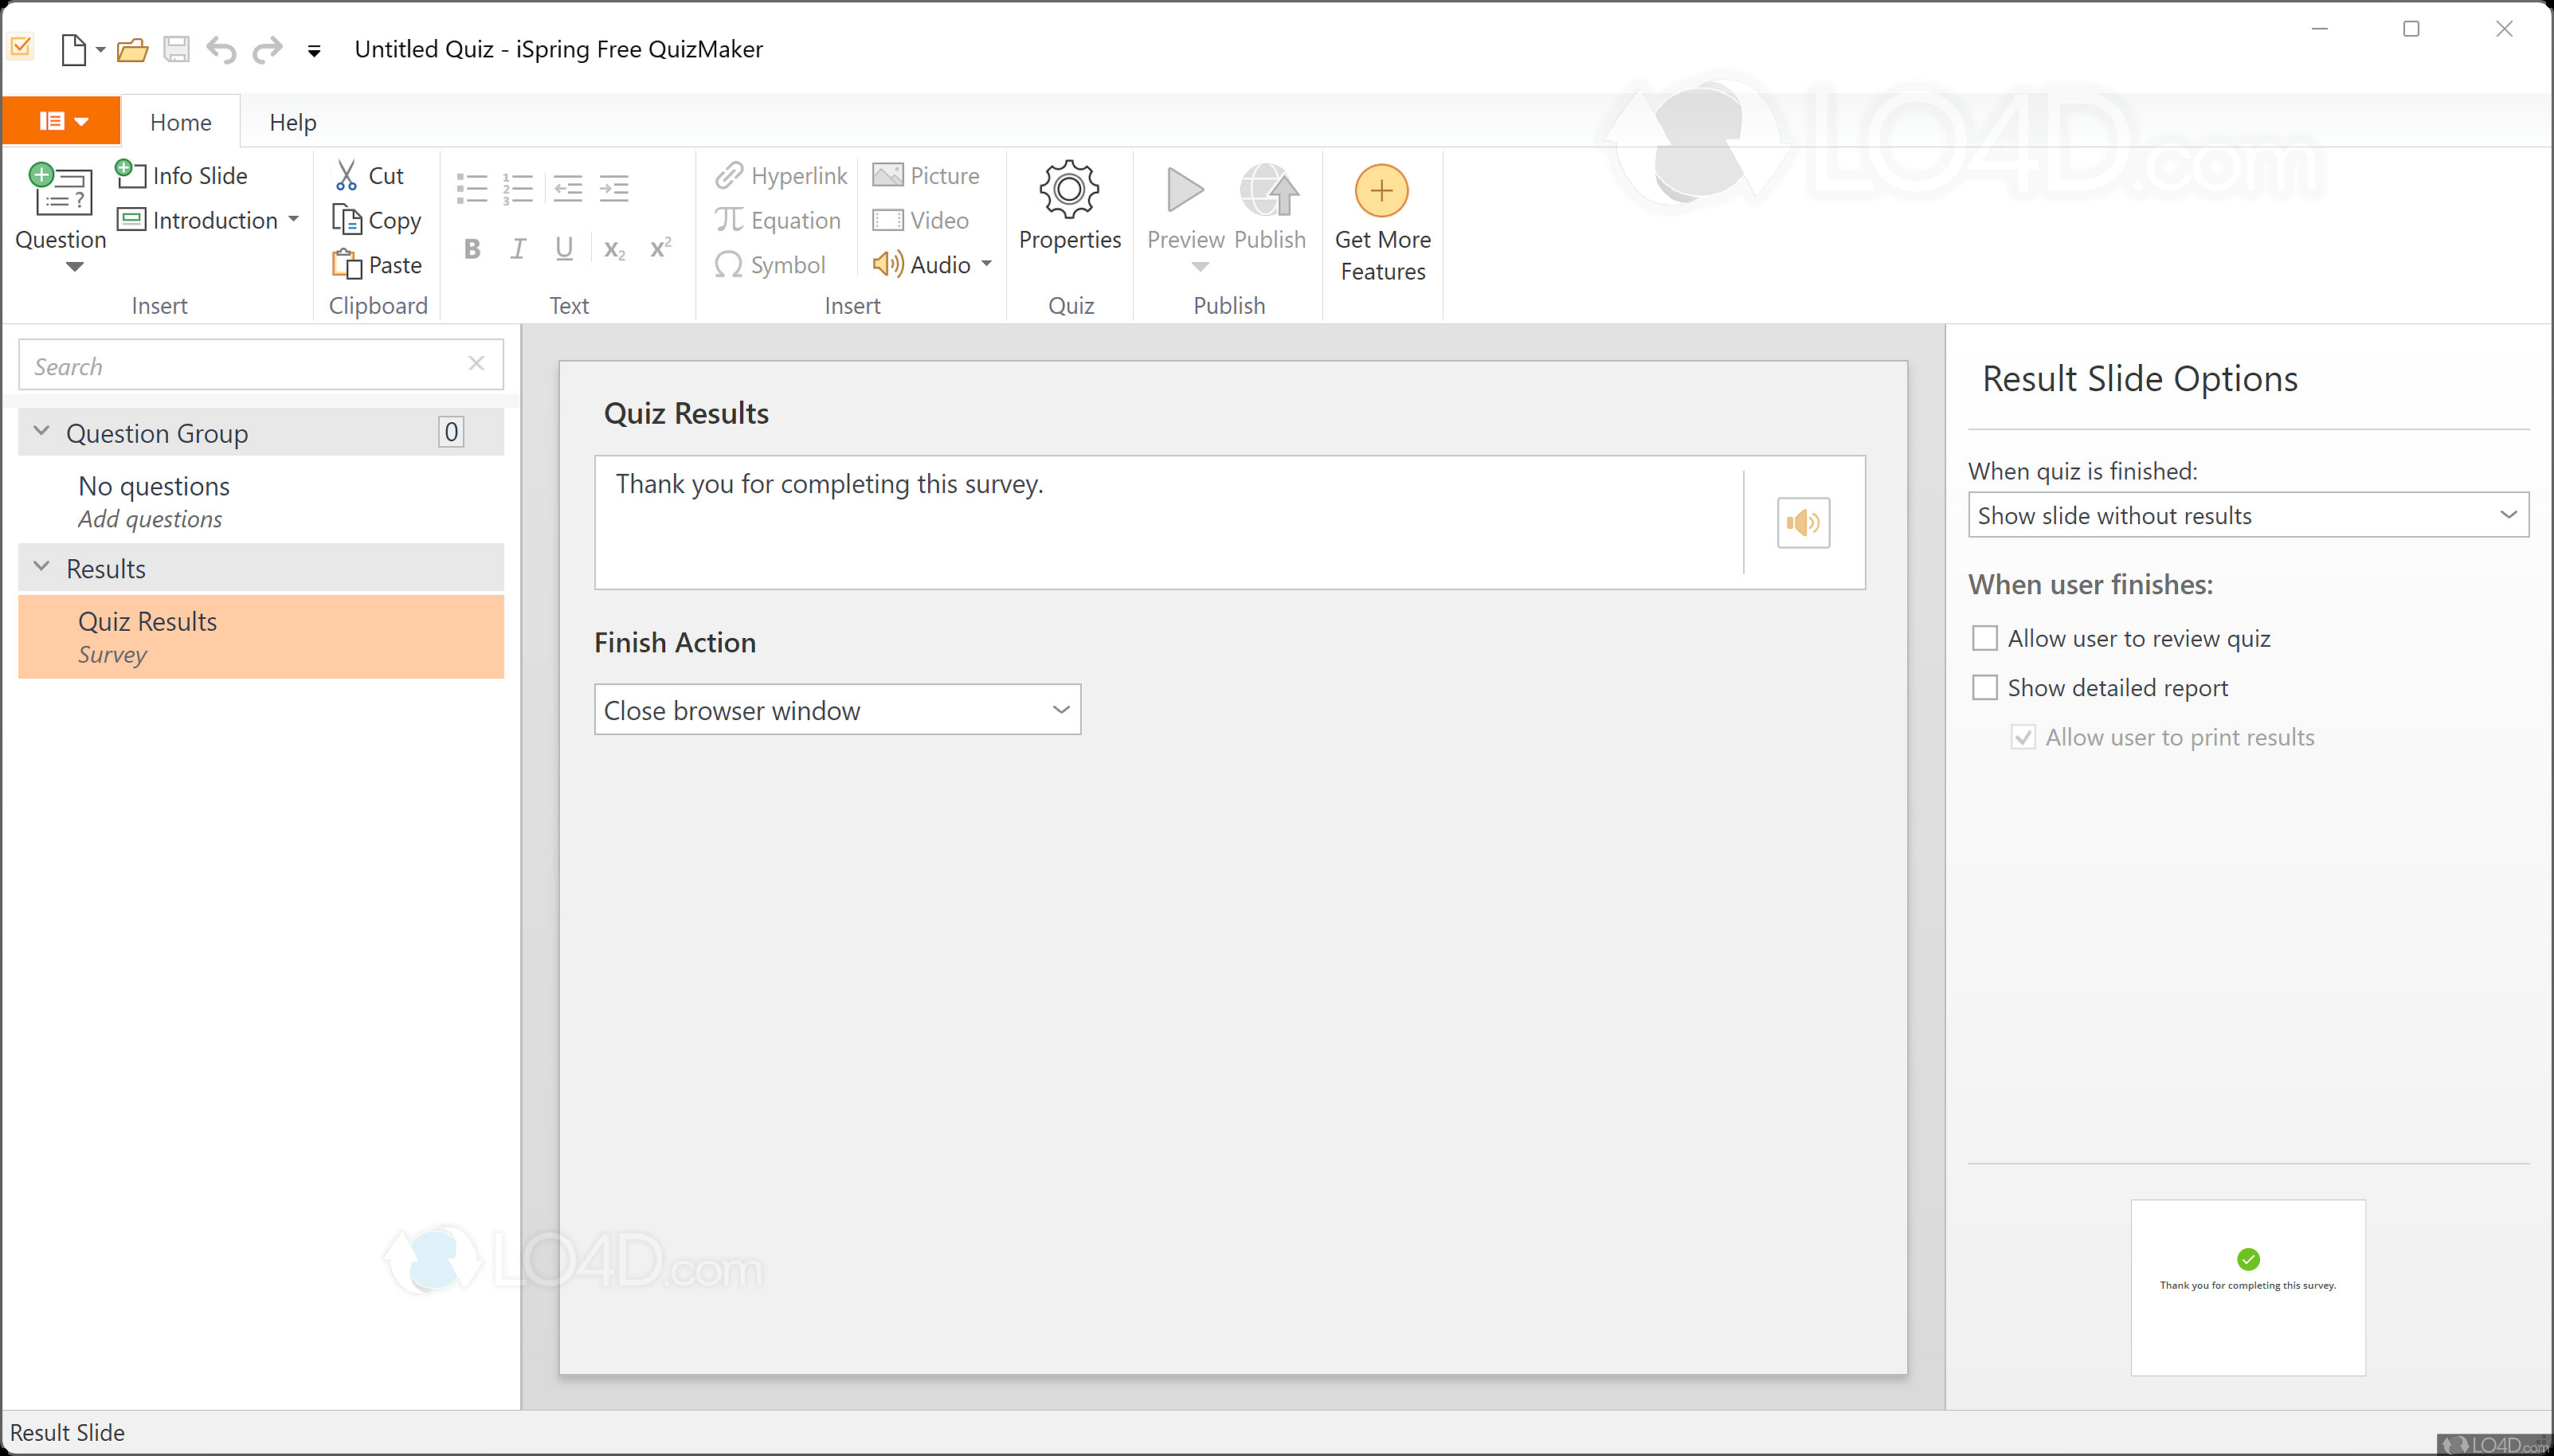Viewport: 2554px width, 1456px height.
Task: Disable Allow user to print results
Action: [2023, 737]
